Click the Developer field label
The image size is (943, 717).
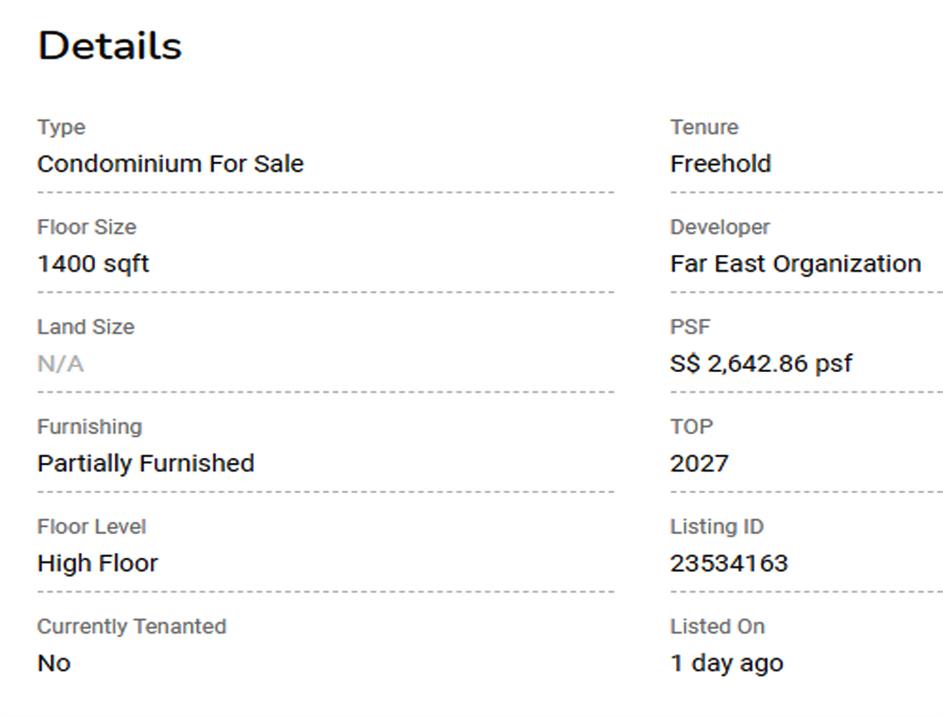(720, 227)
